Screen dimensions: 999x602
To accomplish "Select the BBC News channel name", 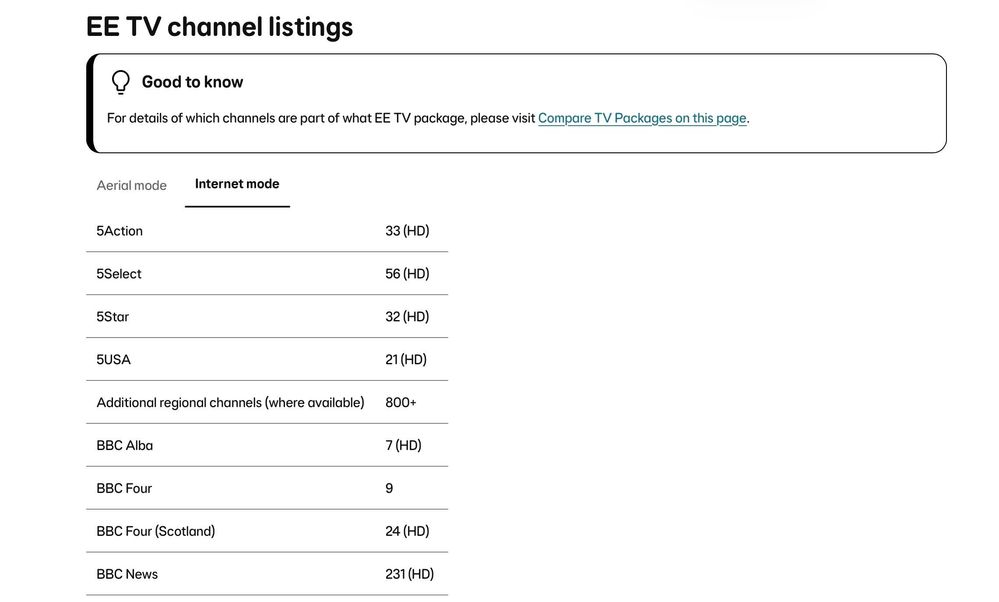I will [127, 575].
